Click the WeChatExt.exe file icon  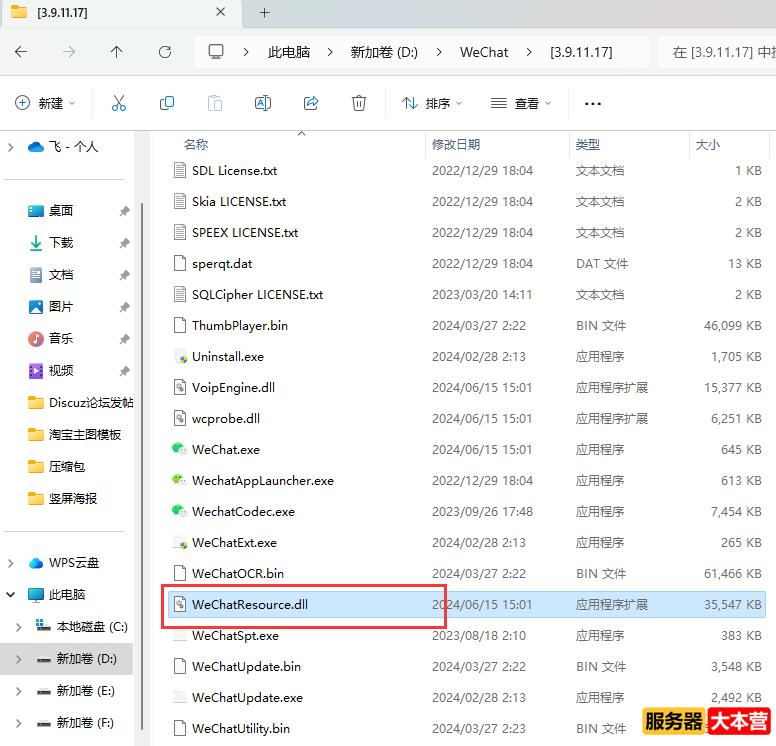tap(180, 542)
